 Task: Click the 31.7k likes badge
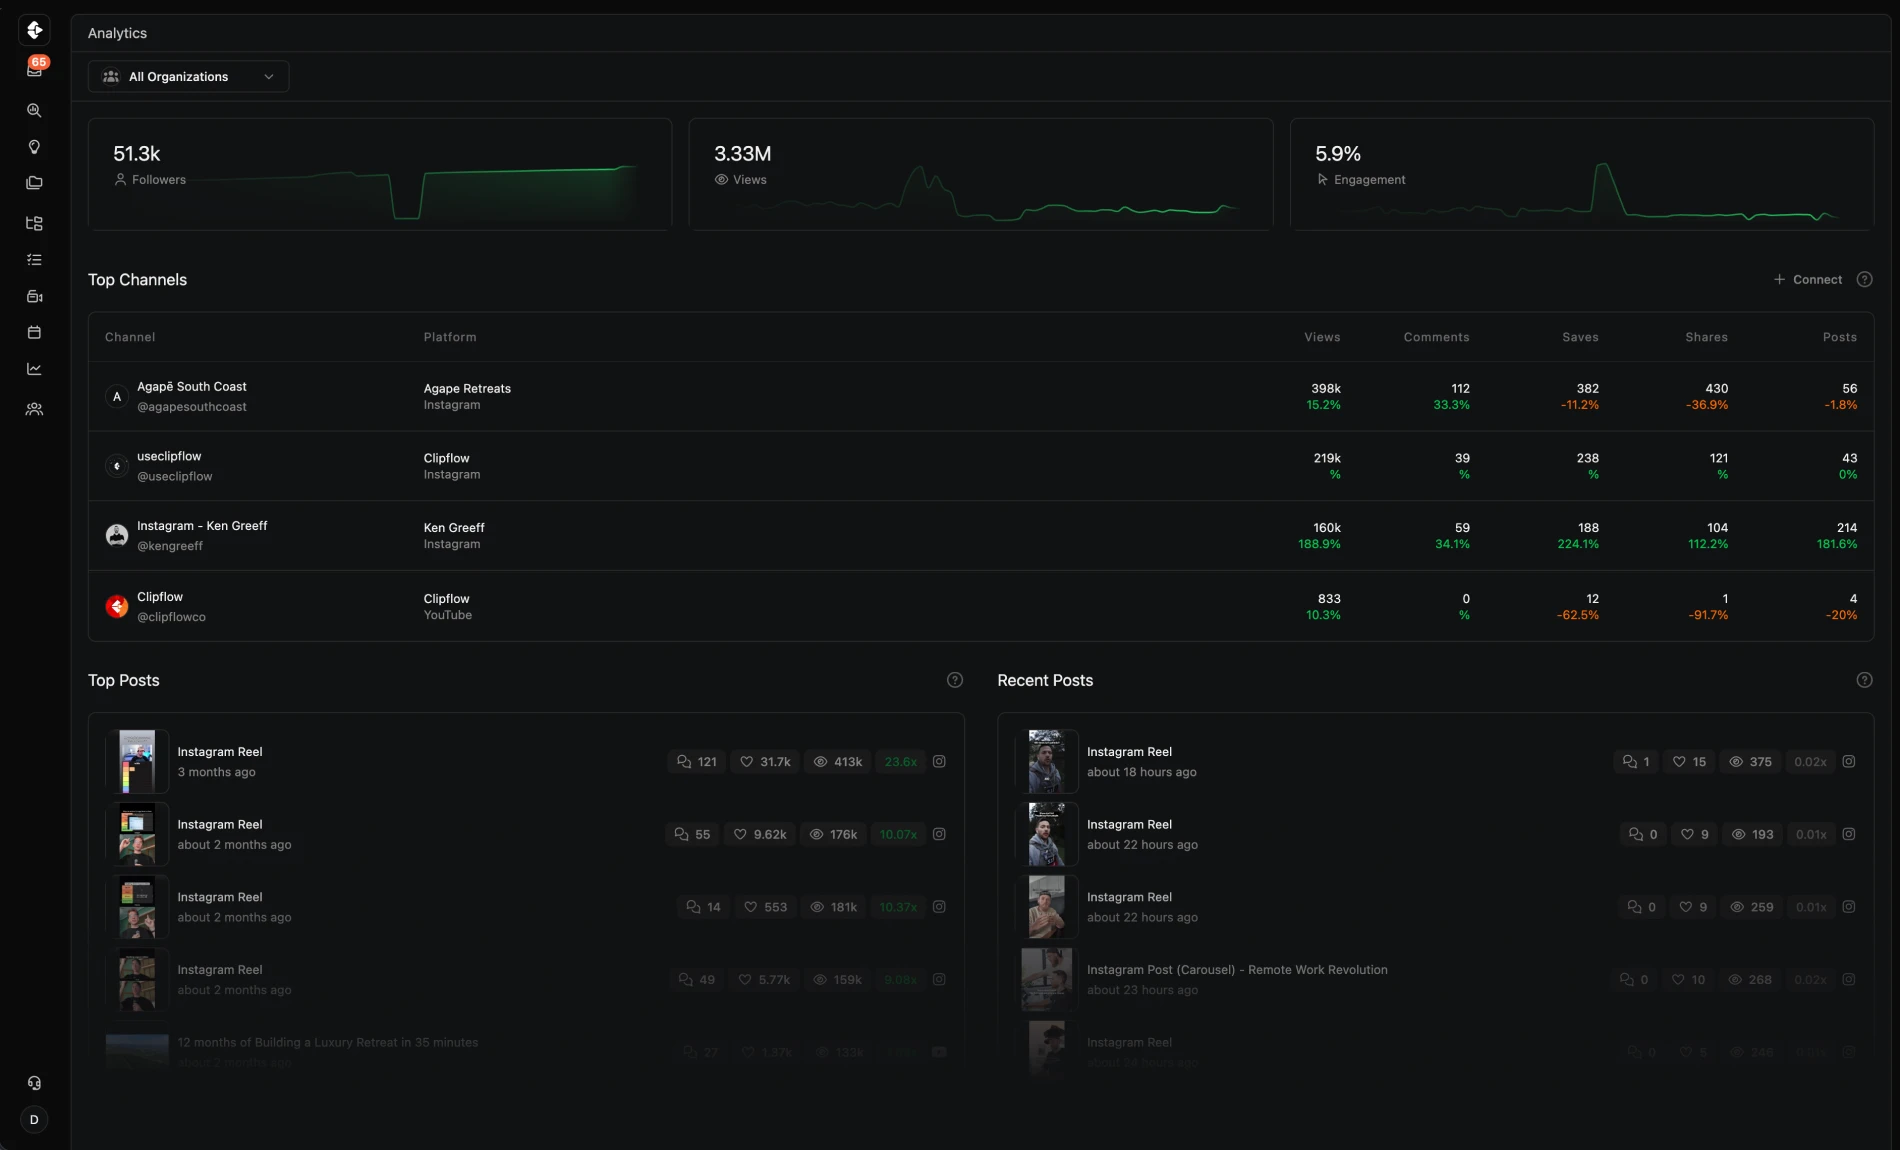[x=765, y=761]
